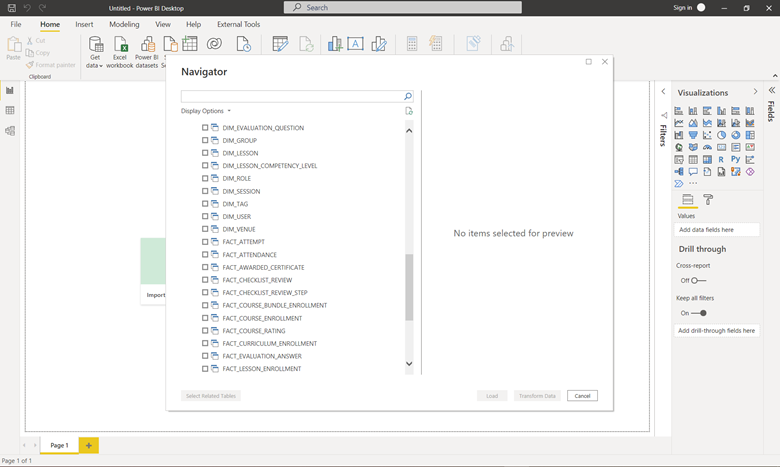The width and height of the screenshot is (780, 467).
Task: Open the External Tools ribbon tab
Action: coord(238,24)
